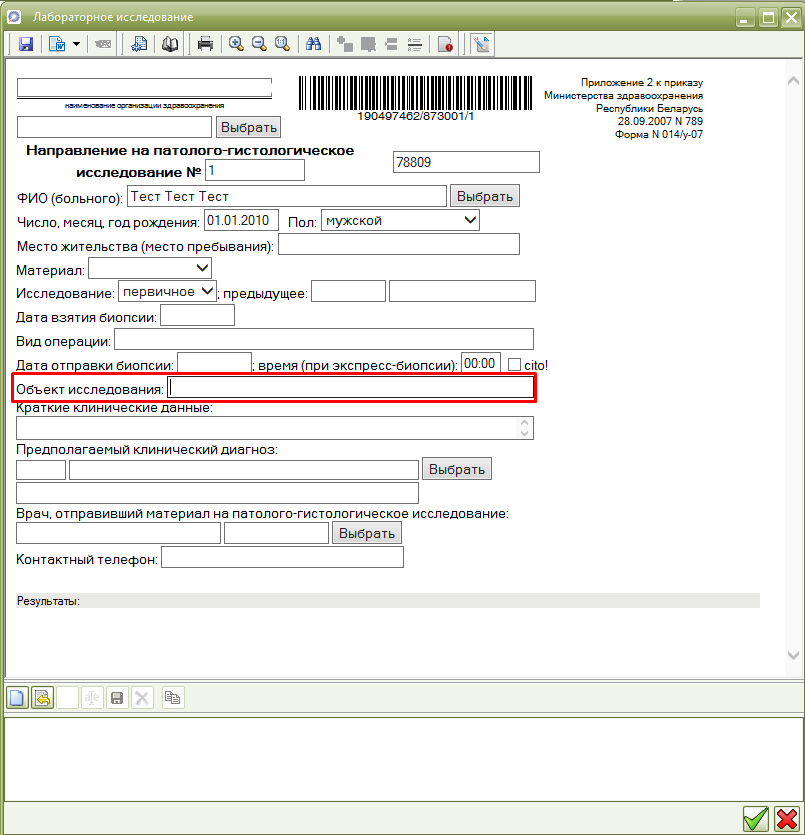Click the new blank page icon in bottom toolbar
The height and width of the screenshot is (835, 805).
point(17,697)
